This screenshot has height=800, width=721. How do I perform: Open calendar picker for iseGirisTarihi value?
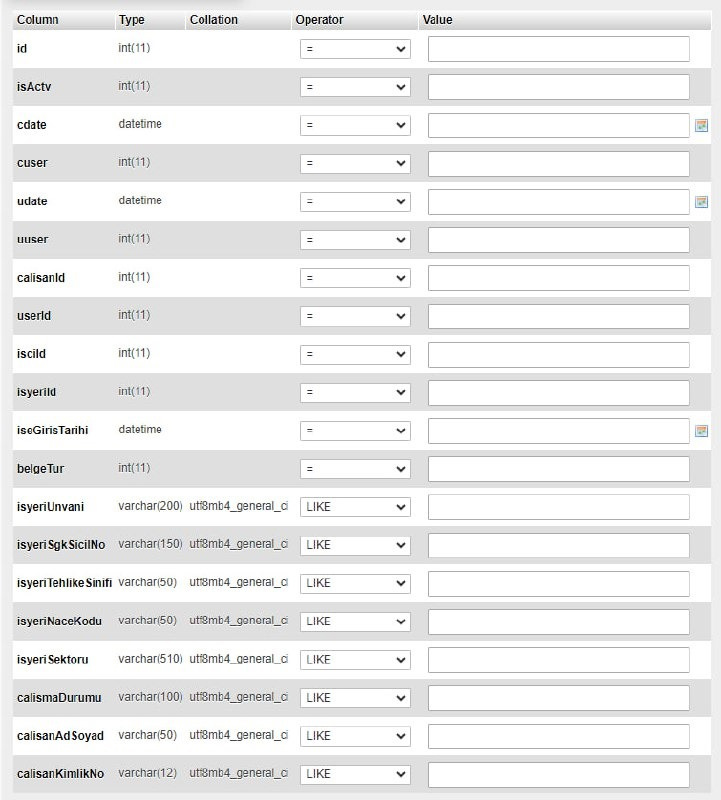(702, 430)
